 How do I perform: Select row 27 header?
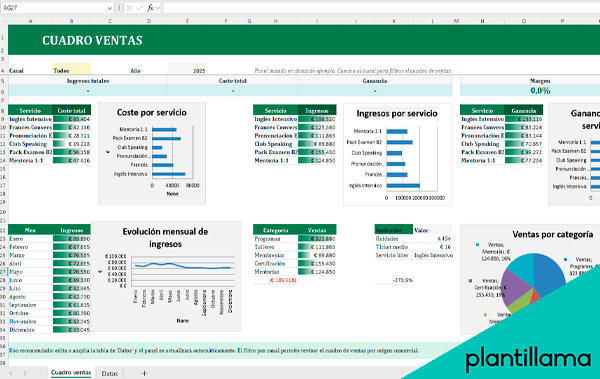tap(3, 272)
